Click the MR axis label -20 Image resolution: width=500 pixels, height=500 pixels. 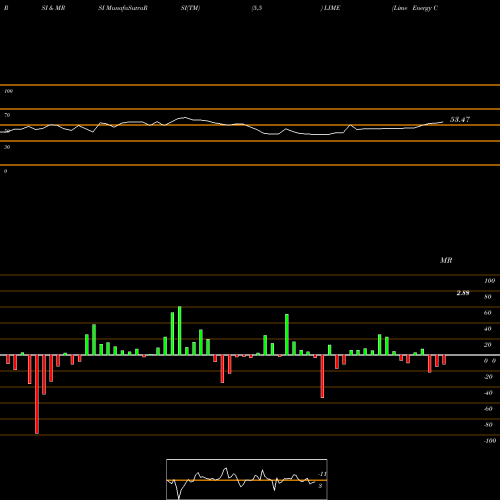click(x=488, y=377)
